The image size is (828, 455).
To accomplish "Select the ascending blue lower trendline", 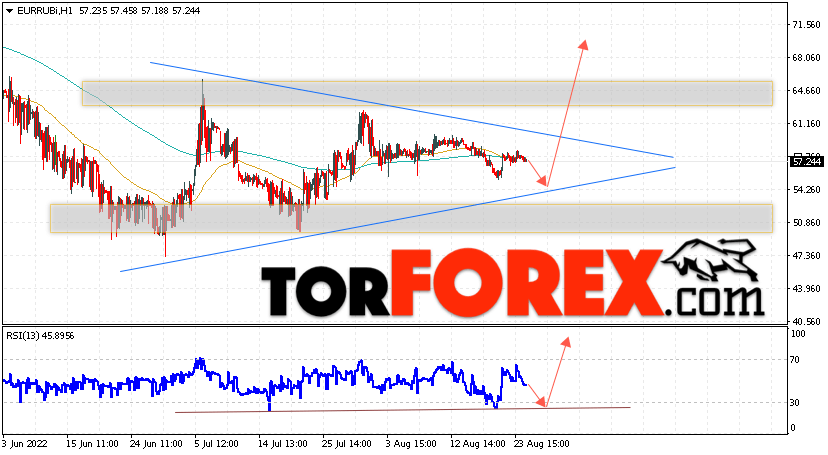I will [398, 219].
